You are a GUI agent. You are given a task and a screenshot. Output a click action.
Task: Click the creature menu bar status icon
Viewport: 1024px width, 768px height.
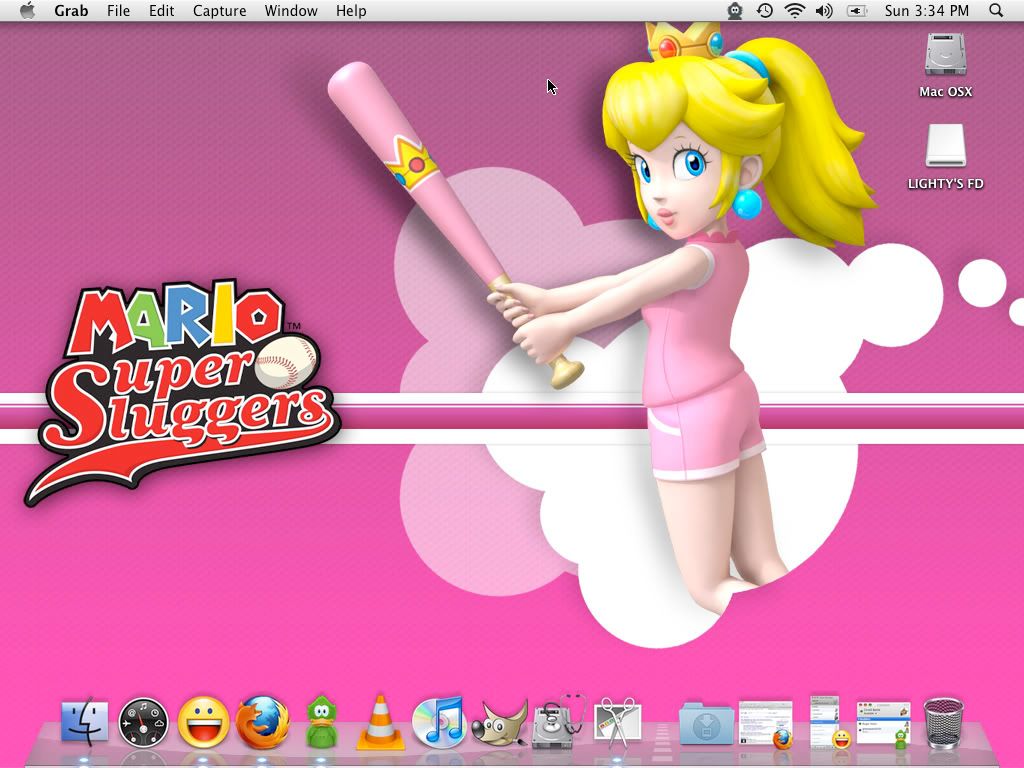click(x=735, y=10)
